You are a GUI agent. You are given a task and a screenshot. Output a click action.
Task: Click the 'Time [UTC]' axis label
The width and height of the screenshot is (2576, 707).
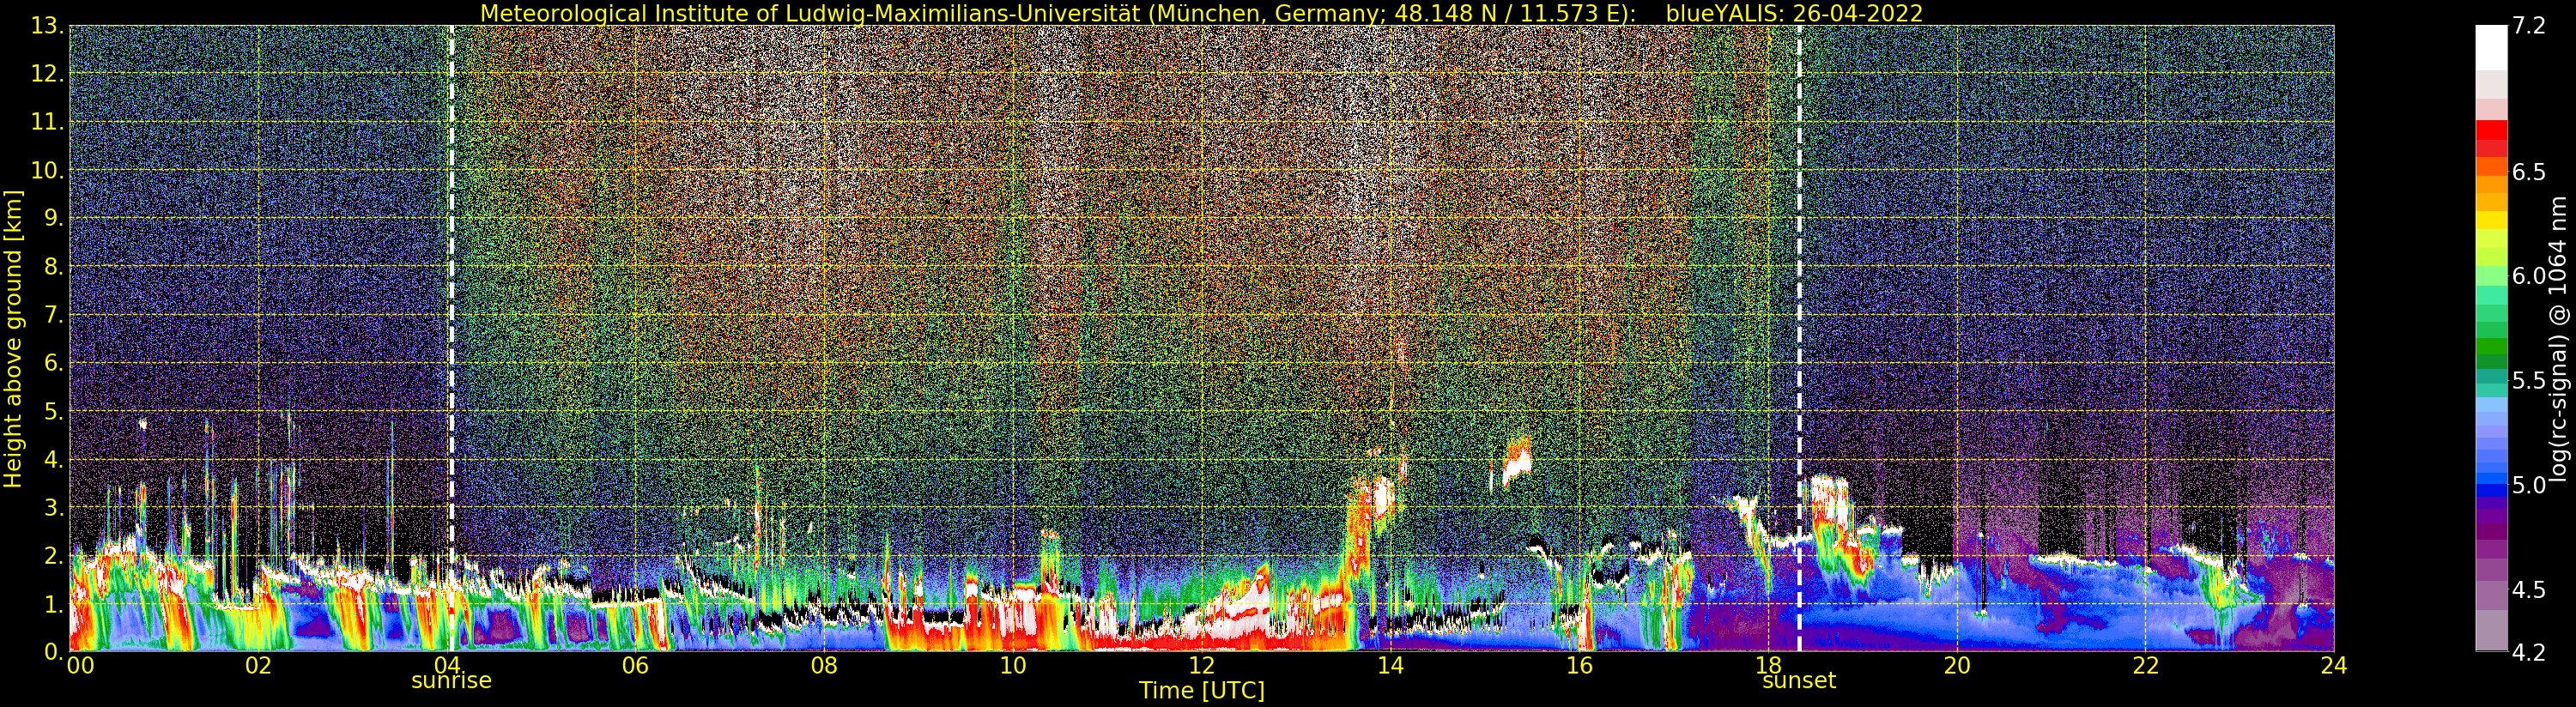(x=1202, y=691)
